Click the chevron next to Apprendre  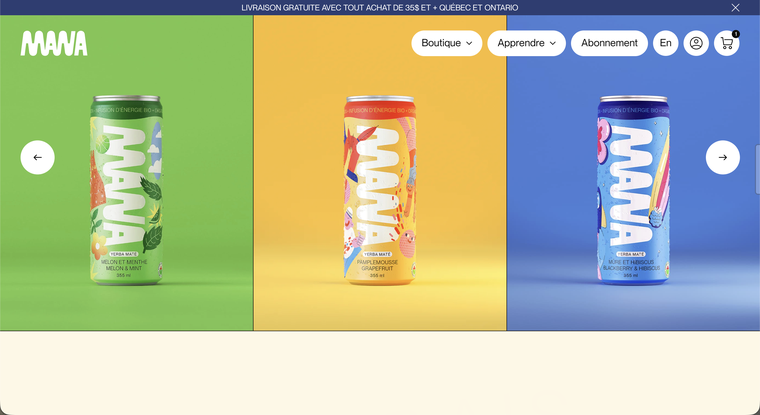(x=553, y=43)
